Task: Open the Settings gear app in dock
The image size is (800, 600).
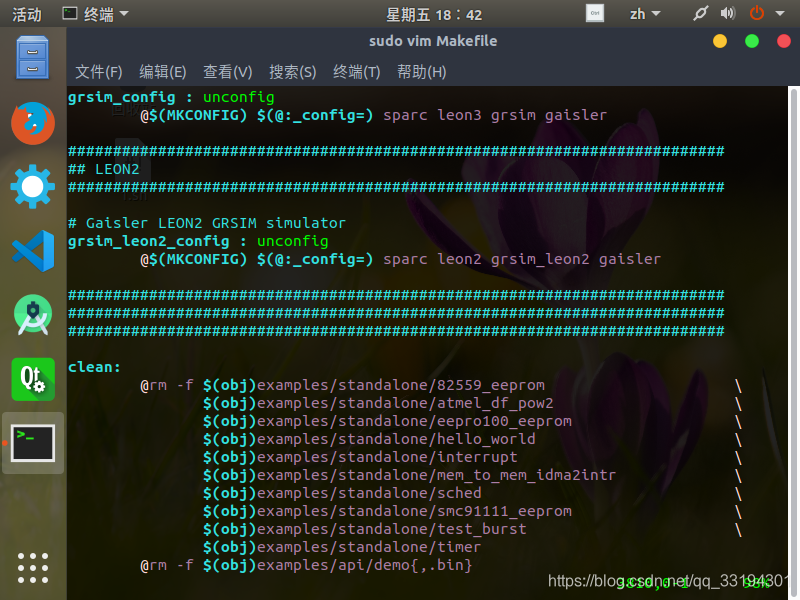Action: click(x=33, y=187)
